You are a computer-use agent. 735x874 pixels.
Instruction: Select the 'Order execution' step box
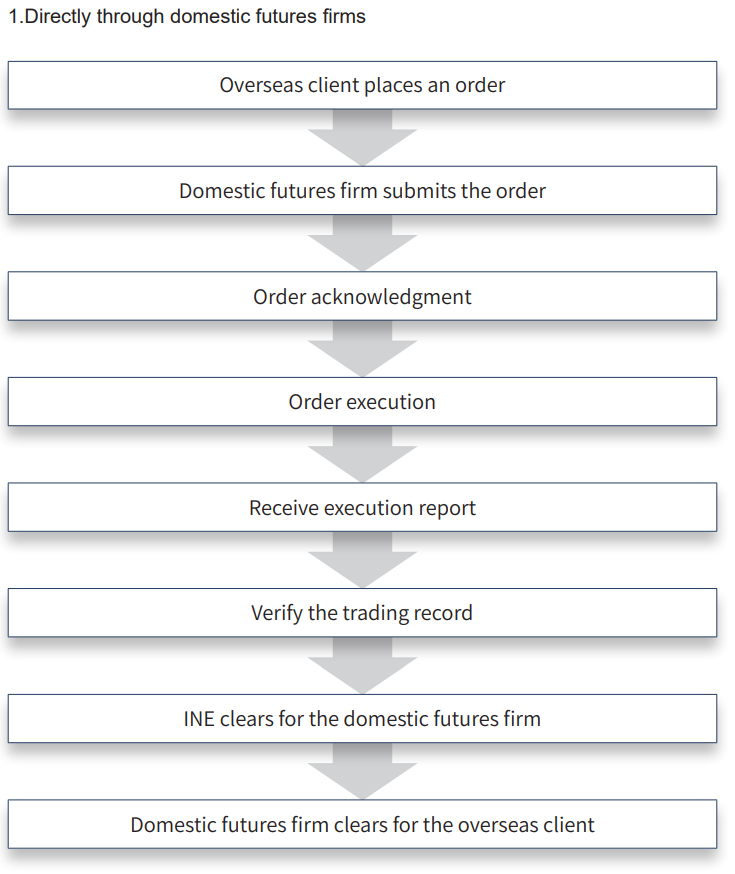tap(362, 402)
